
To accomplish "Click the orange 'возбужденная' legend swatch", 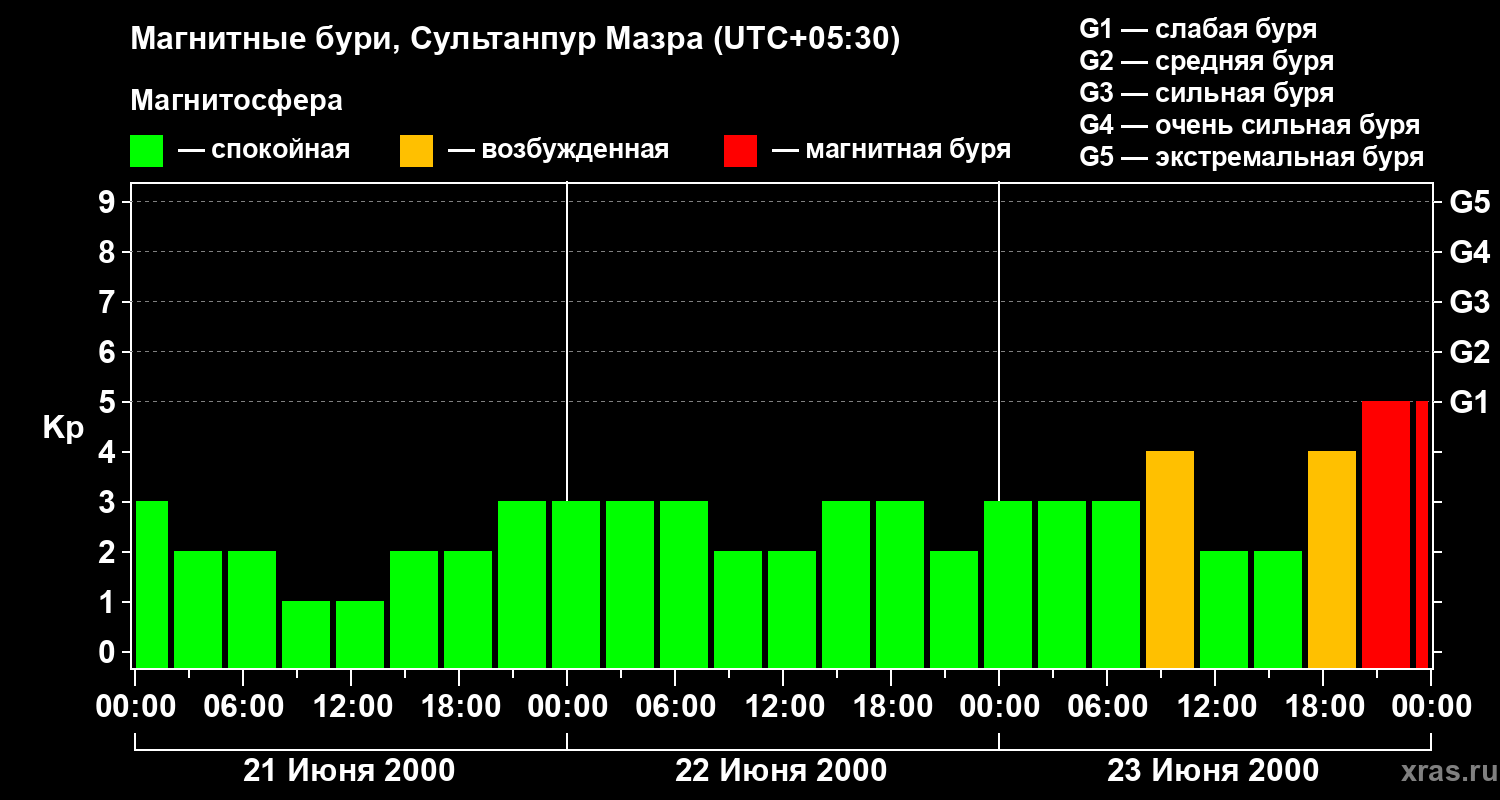I will (x=417, y=151).
